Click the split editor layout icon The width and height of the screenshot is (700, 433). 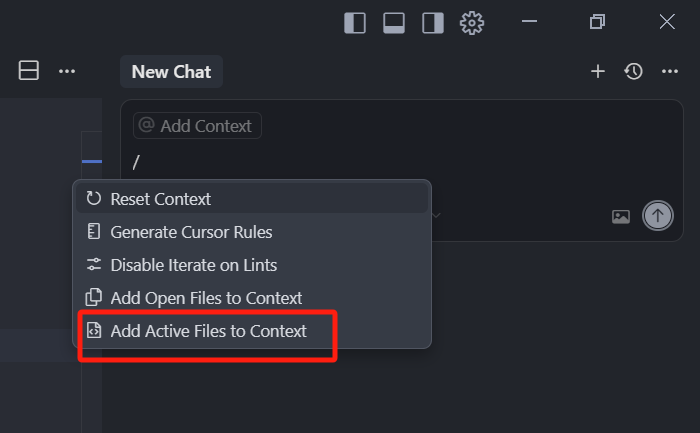tap(29, 71)
